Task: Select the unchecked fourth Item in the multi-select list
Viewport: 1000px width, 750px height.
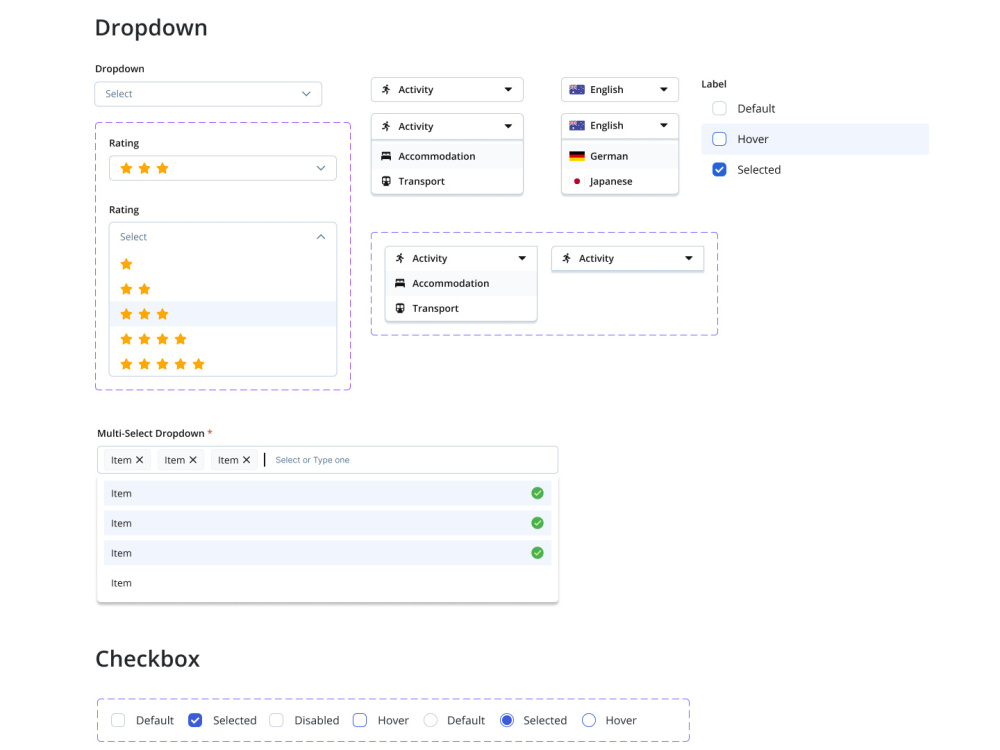Action: tap(327, 583)
